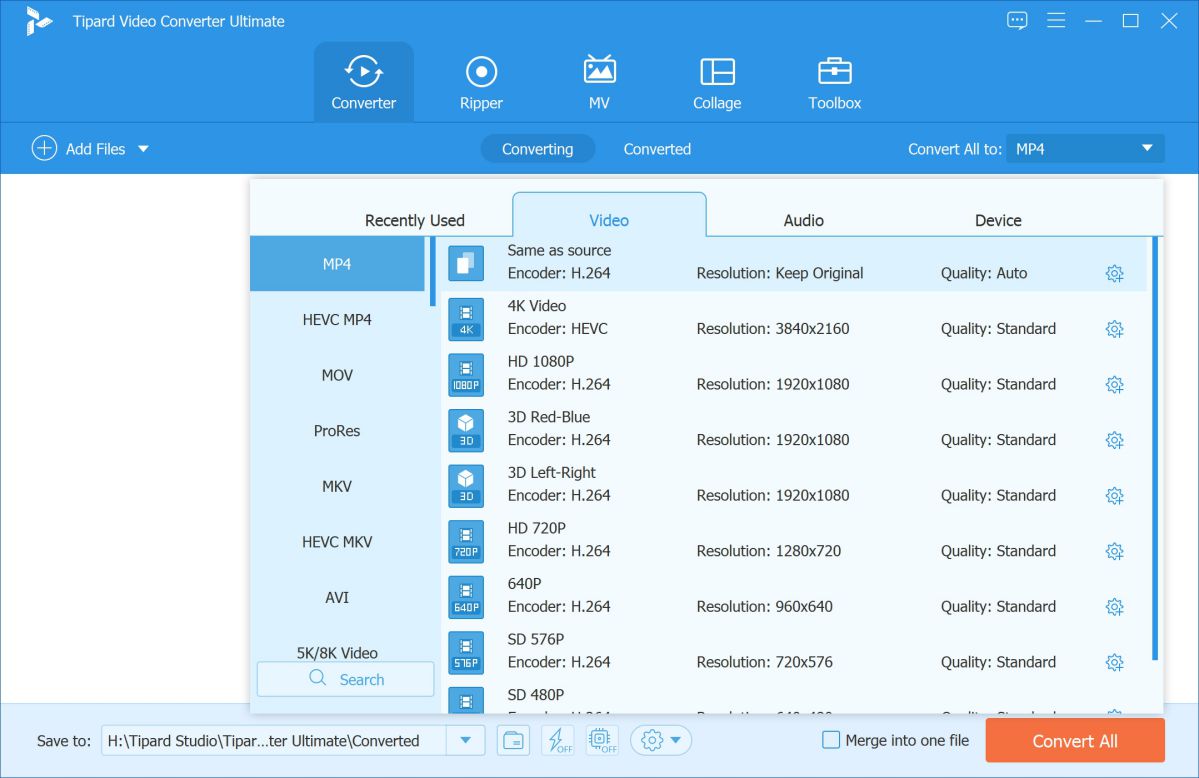Expand the Add Files dropdown arrow
This screenshot has height=778, width=1199.
coord(143,149)
